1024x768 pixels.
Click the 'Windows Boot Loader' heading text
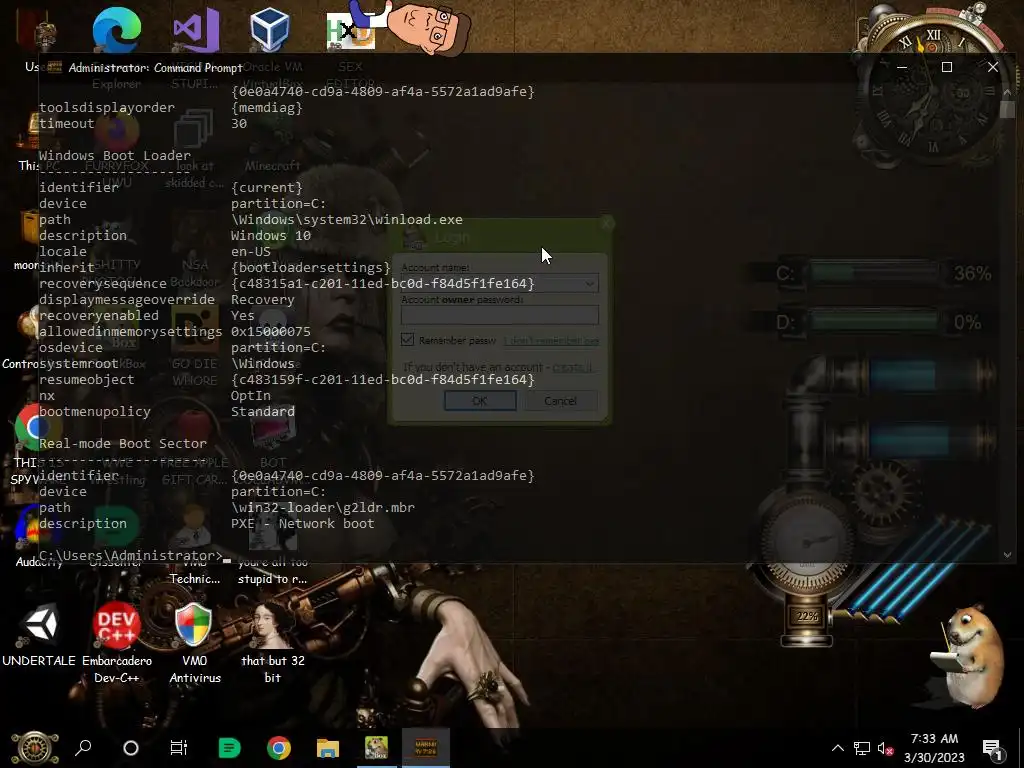point(115,155)
